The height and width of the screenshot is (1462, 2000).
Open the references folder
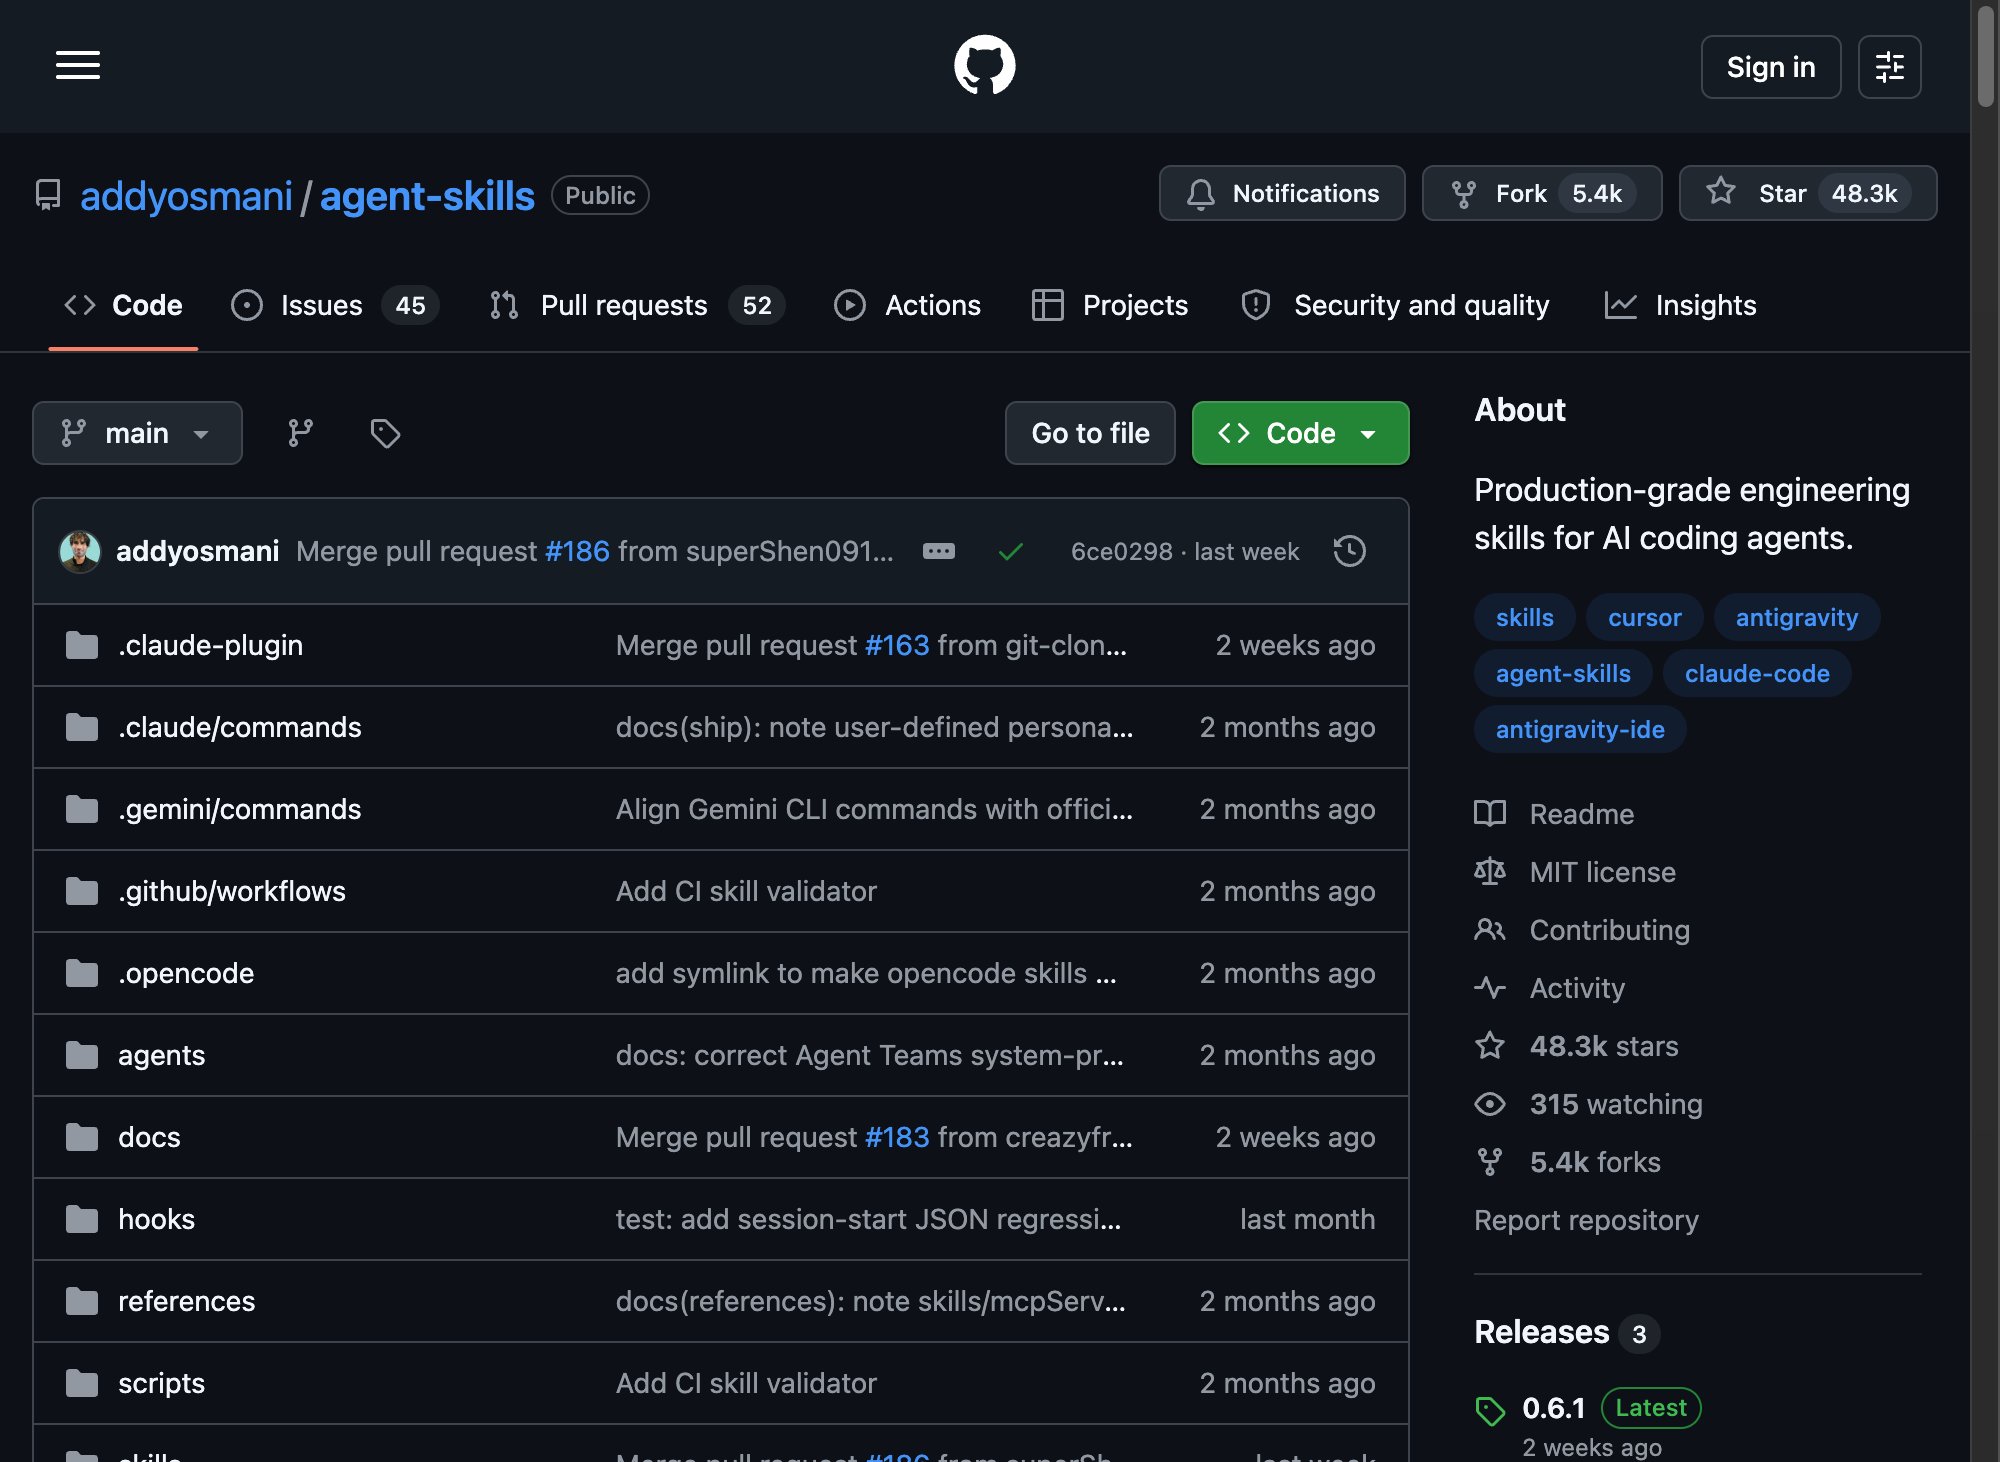click(x=186, y=1301)
